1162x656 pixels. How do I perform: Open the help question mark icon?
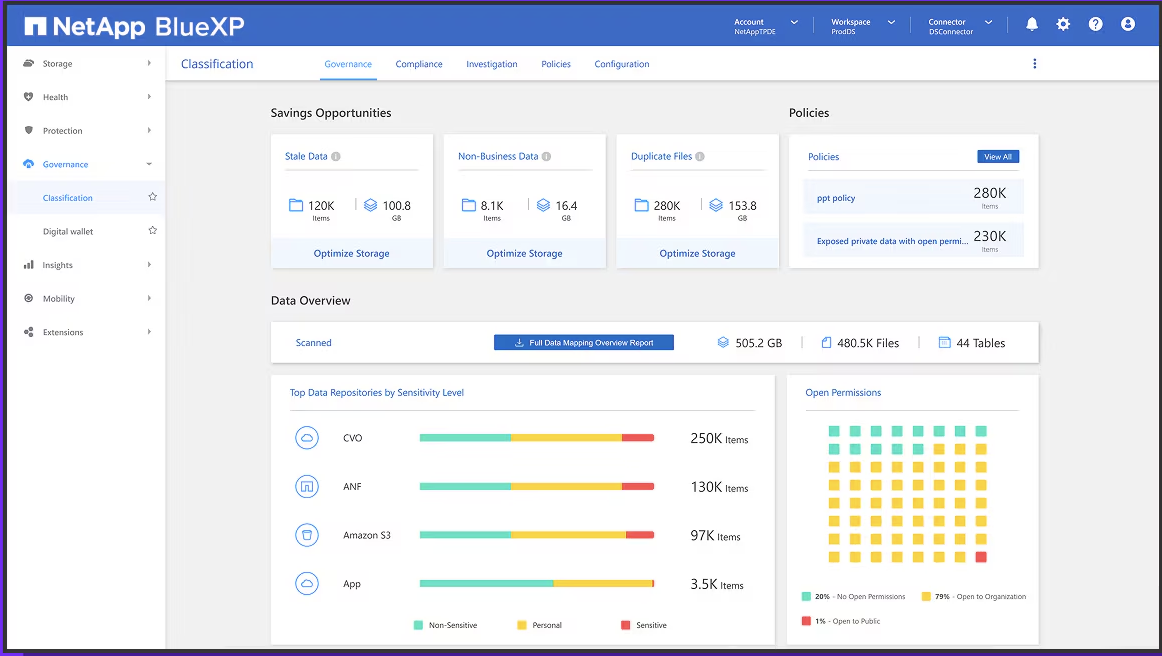tap(1095, 24)
